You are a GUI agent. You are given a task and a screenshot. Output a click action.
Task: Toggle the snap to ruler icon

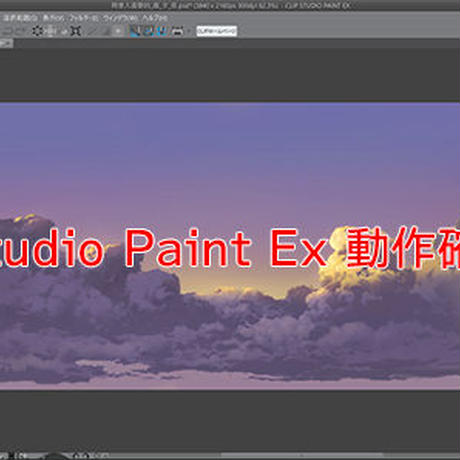[x=135, y=31]
